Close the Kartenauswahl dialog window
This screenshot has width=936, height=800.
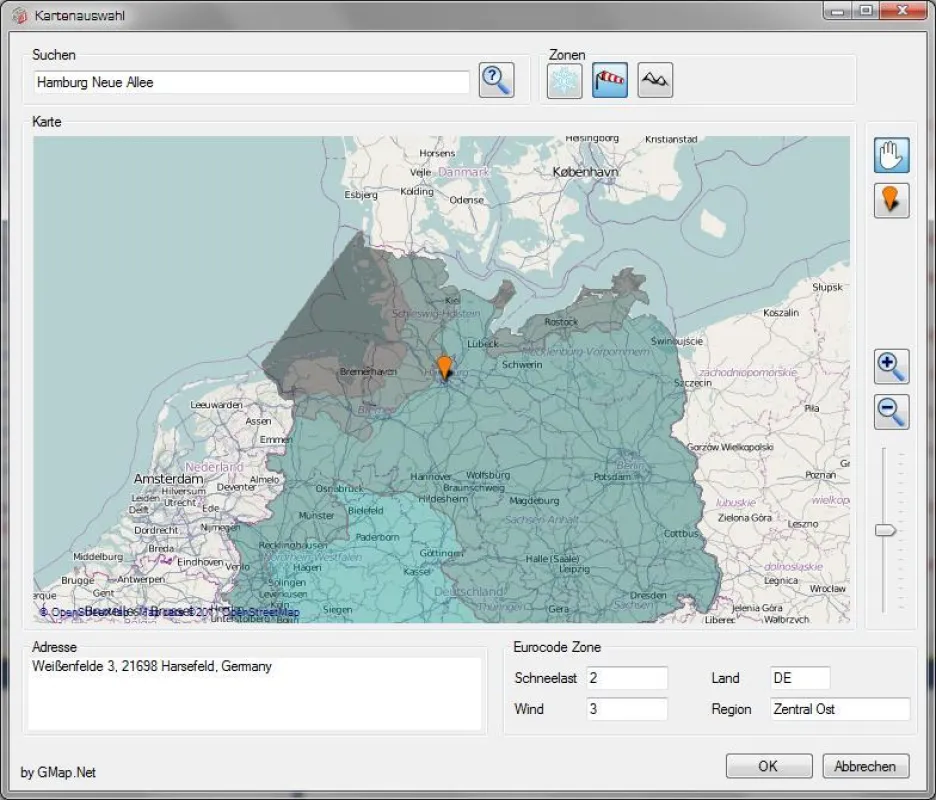903,11
